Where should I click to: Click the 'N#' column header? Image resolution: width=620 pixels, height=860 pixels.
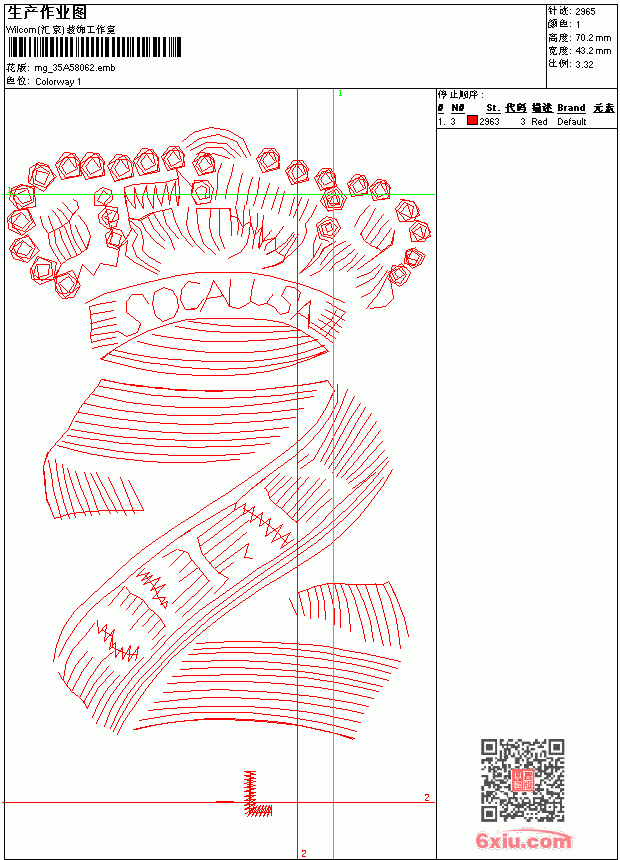tap(458, 108)
